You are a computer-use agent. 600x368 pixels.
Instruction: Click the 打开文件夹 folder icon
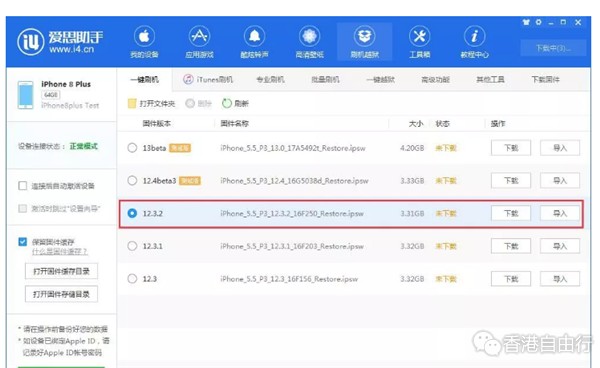coord(132,103)
